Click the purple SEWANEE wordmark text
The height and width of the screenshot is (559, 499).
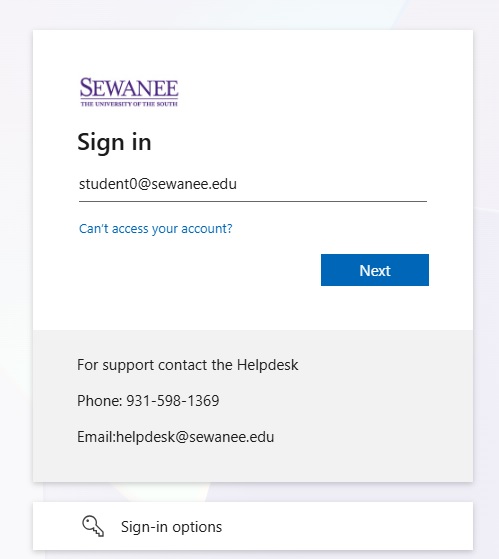click(x=129, y=88)
